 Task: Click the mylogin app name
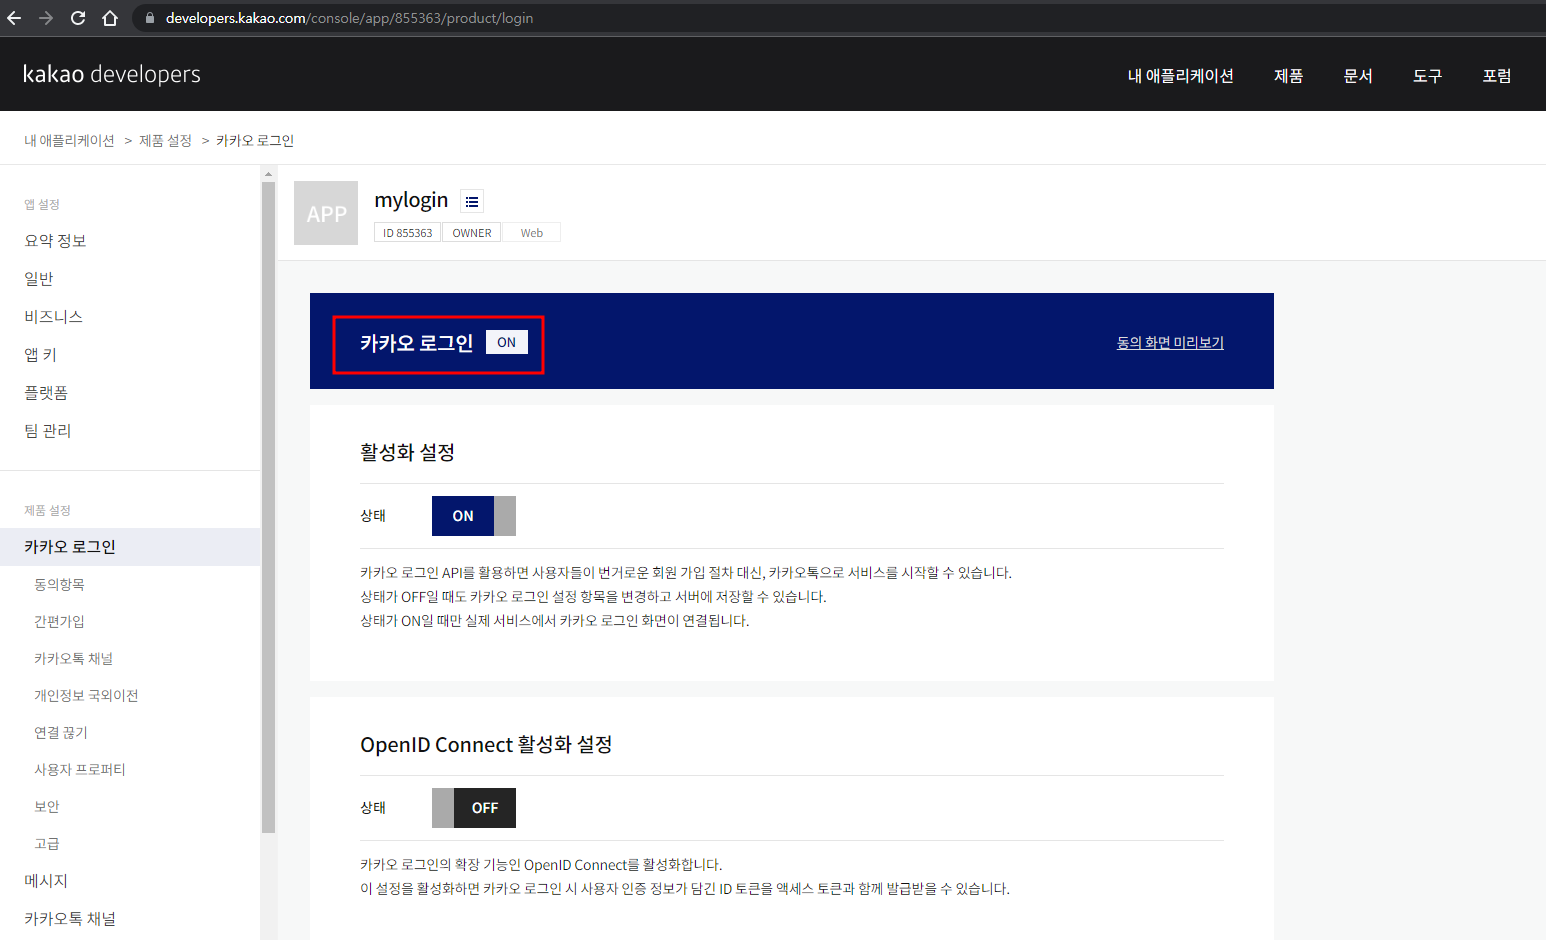(x=411, y=200)
